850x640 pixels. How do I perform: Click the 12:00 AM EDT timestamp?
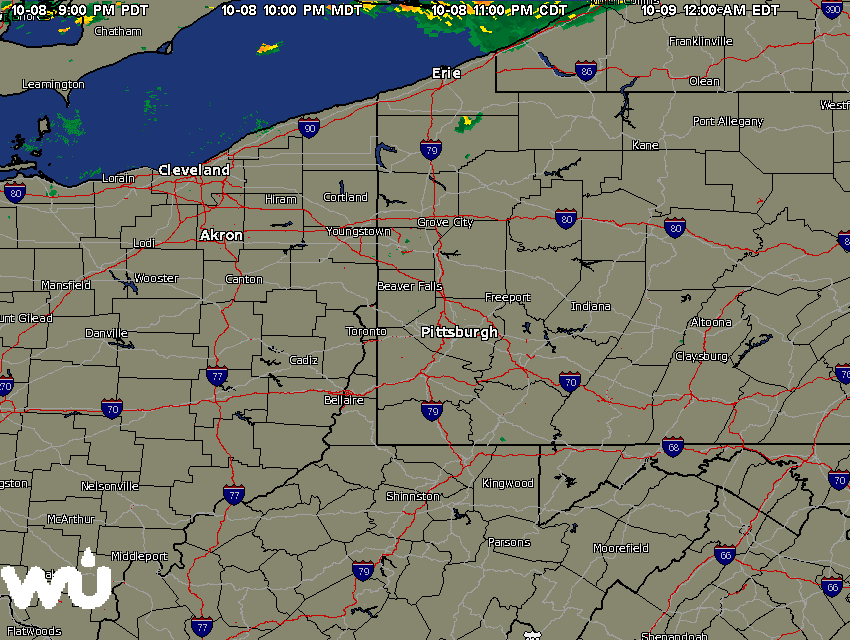(710, 10)
